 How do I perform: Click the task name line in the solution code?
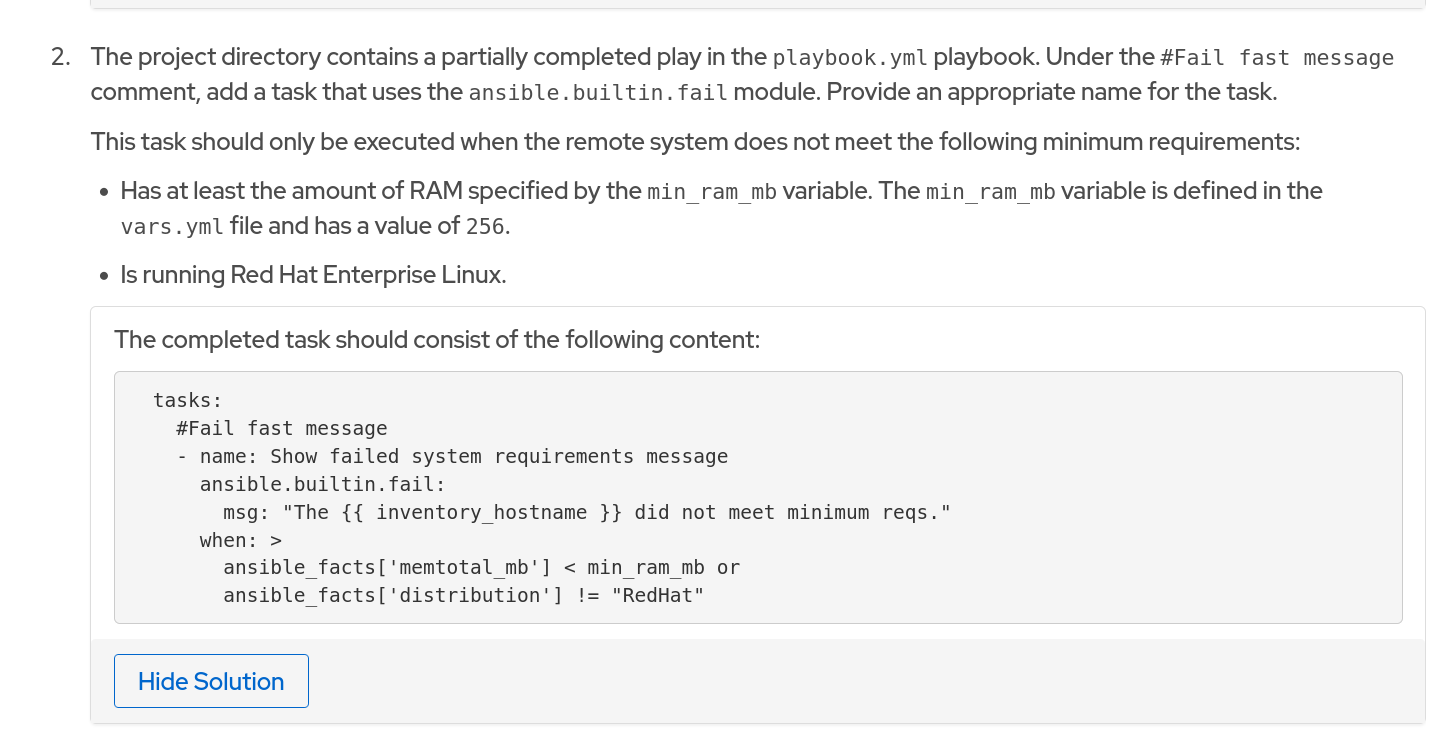tap(463, 457)
